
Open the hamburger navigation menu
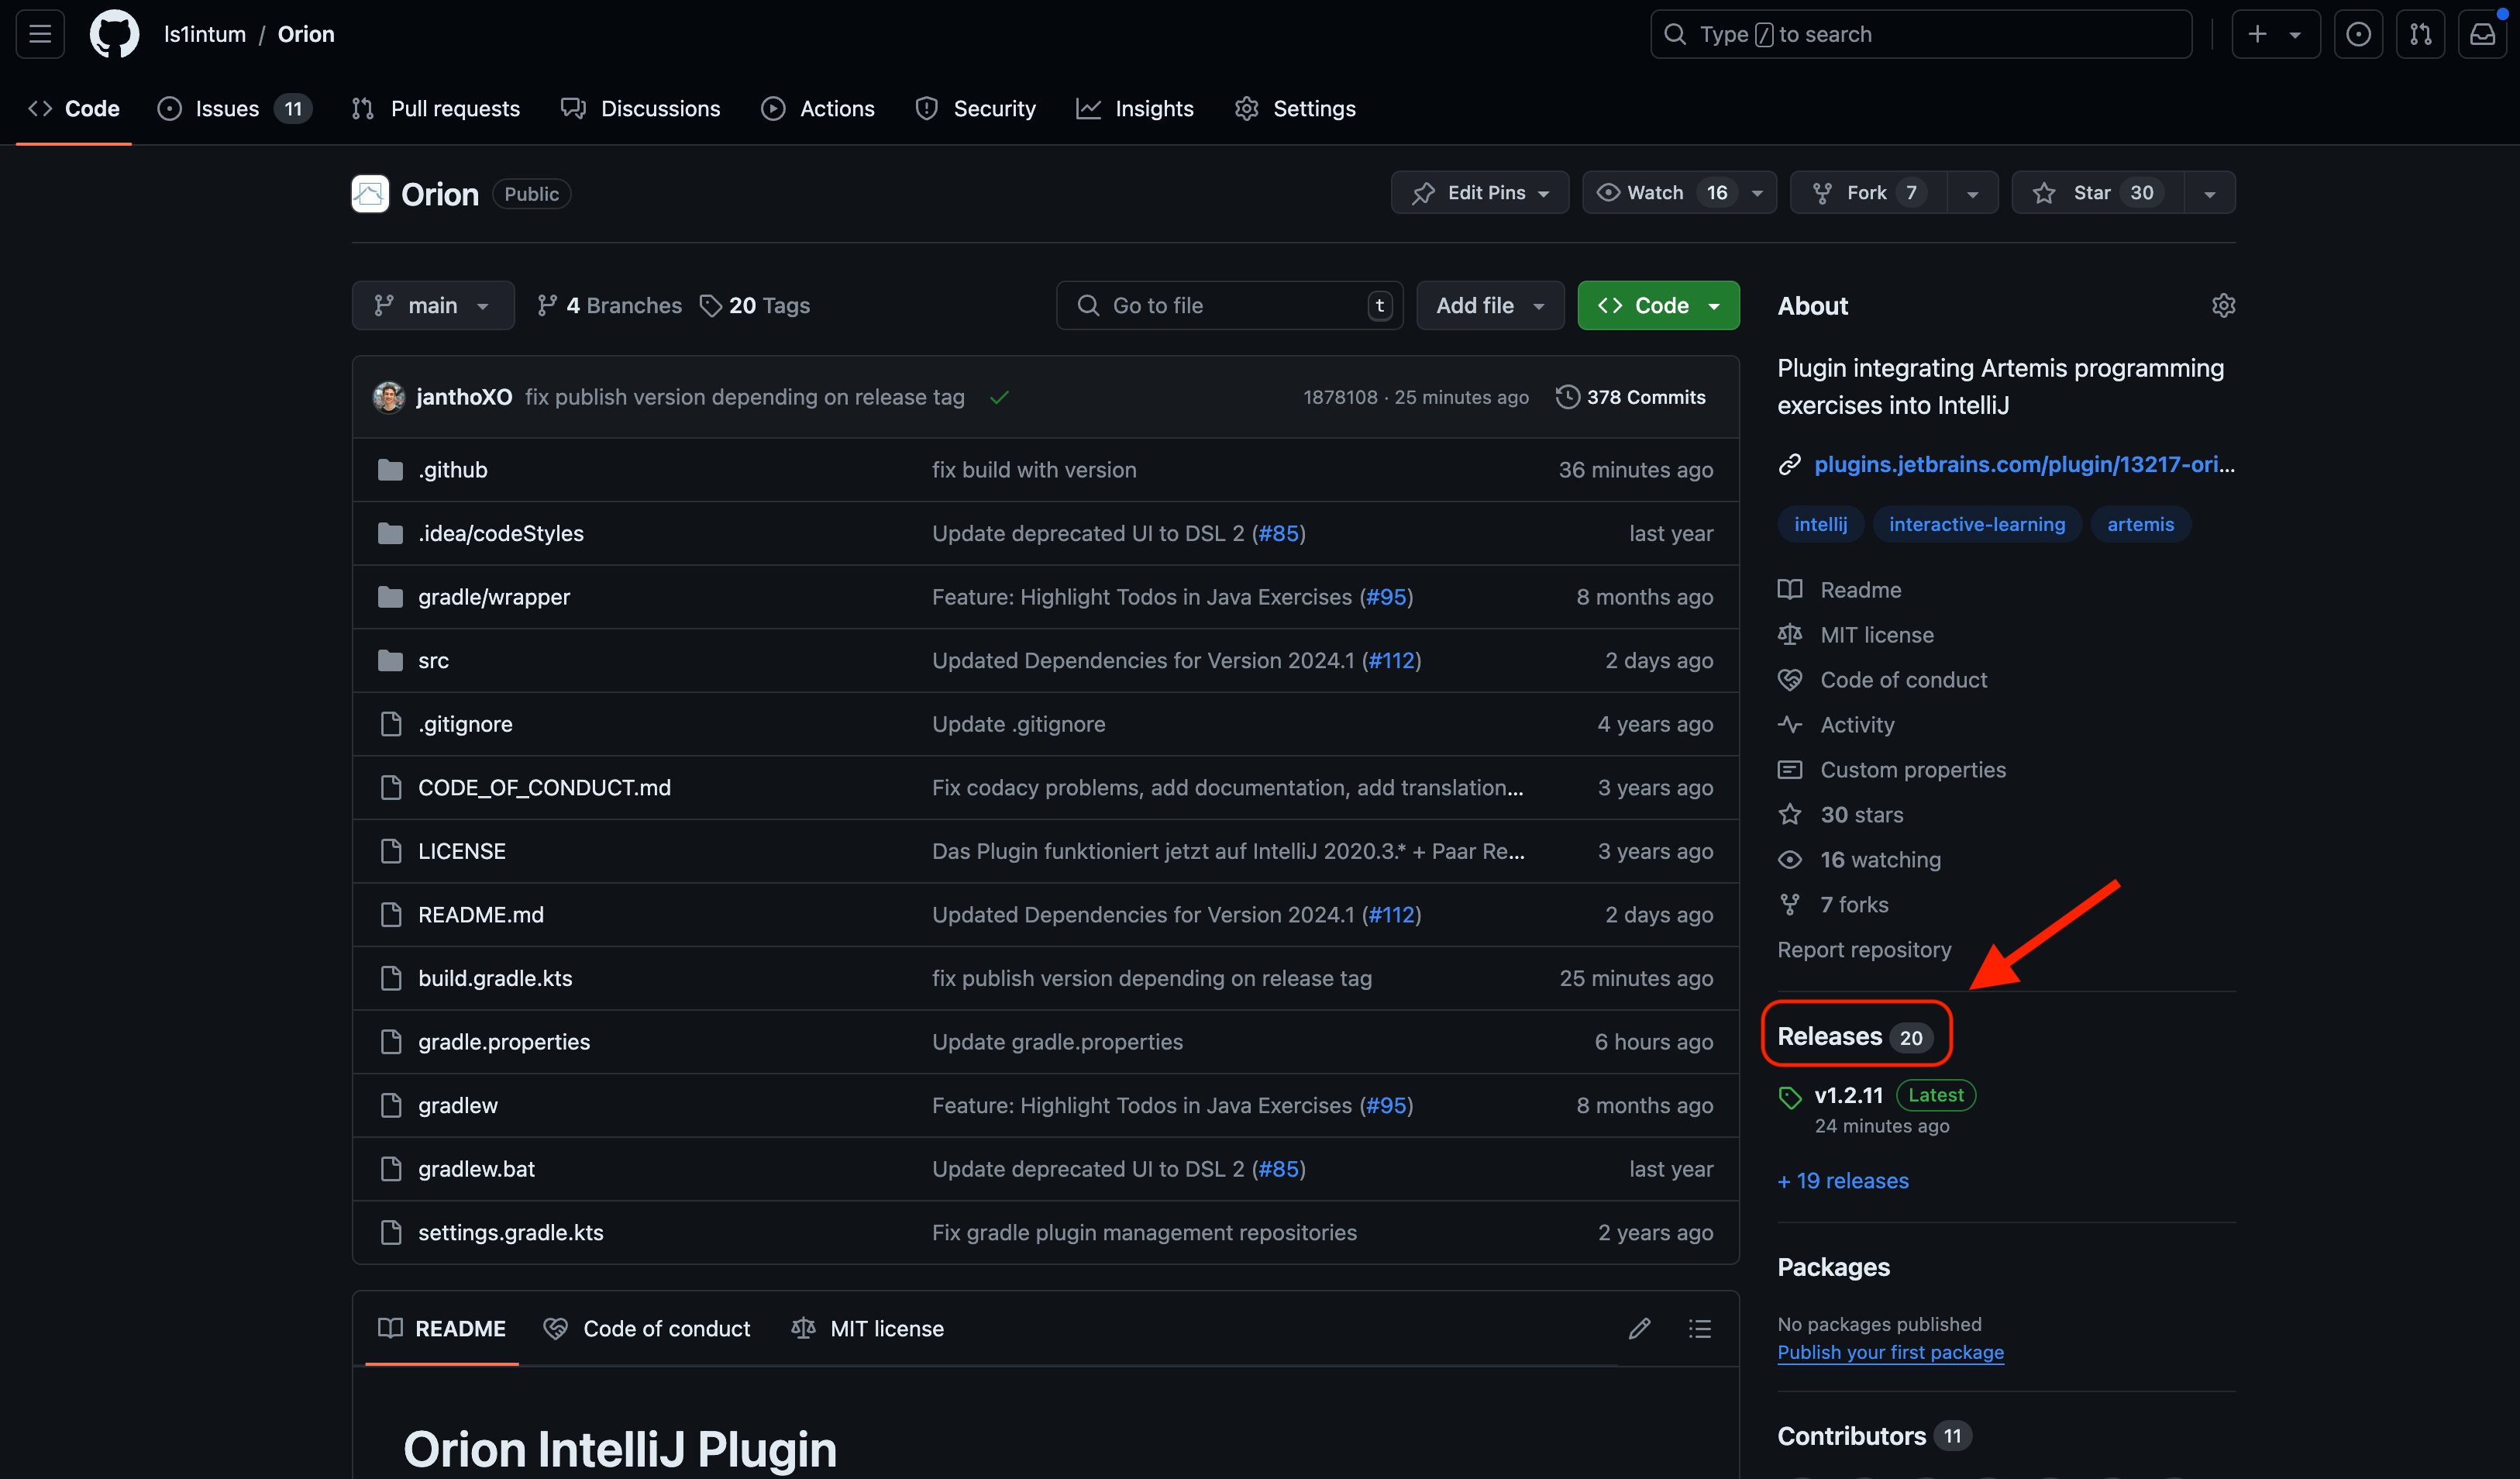click(40, 34)
